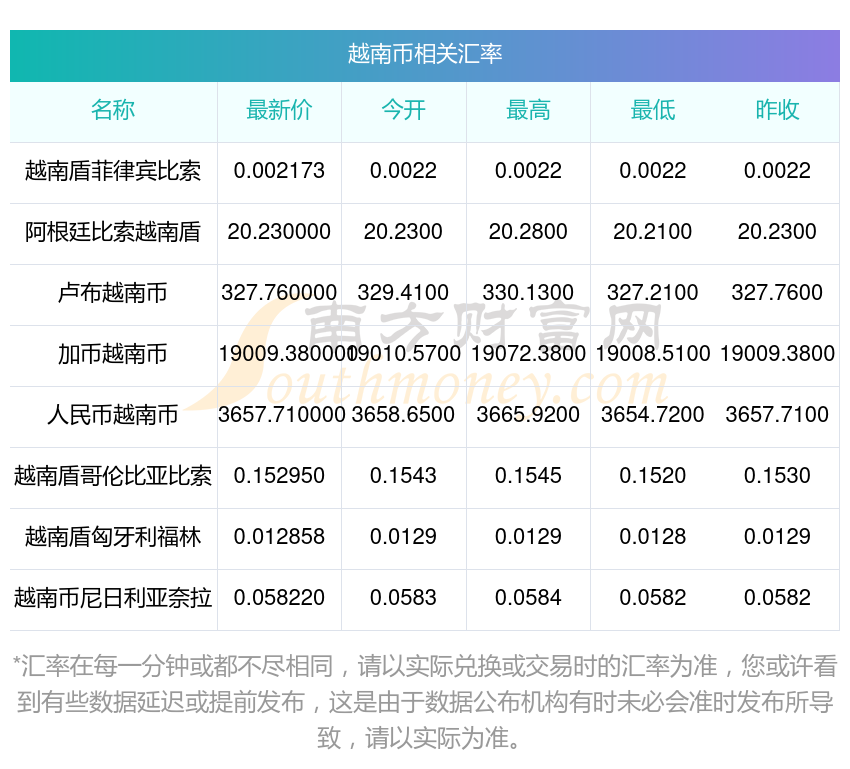The width and height of the screenshot is (850, 769).
Task: Click the value 19008.5100
Action: point(653,354)
